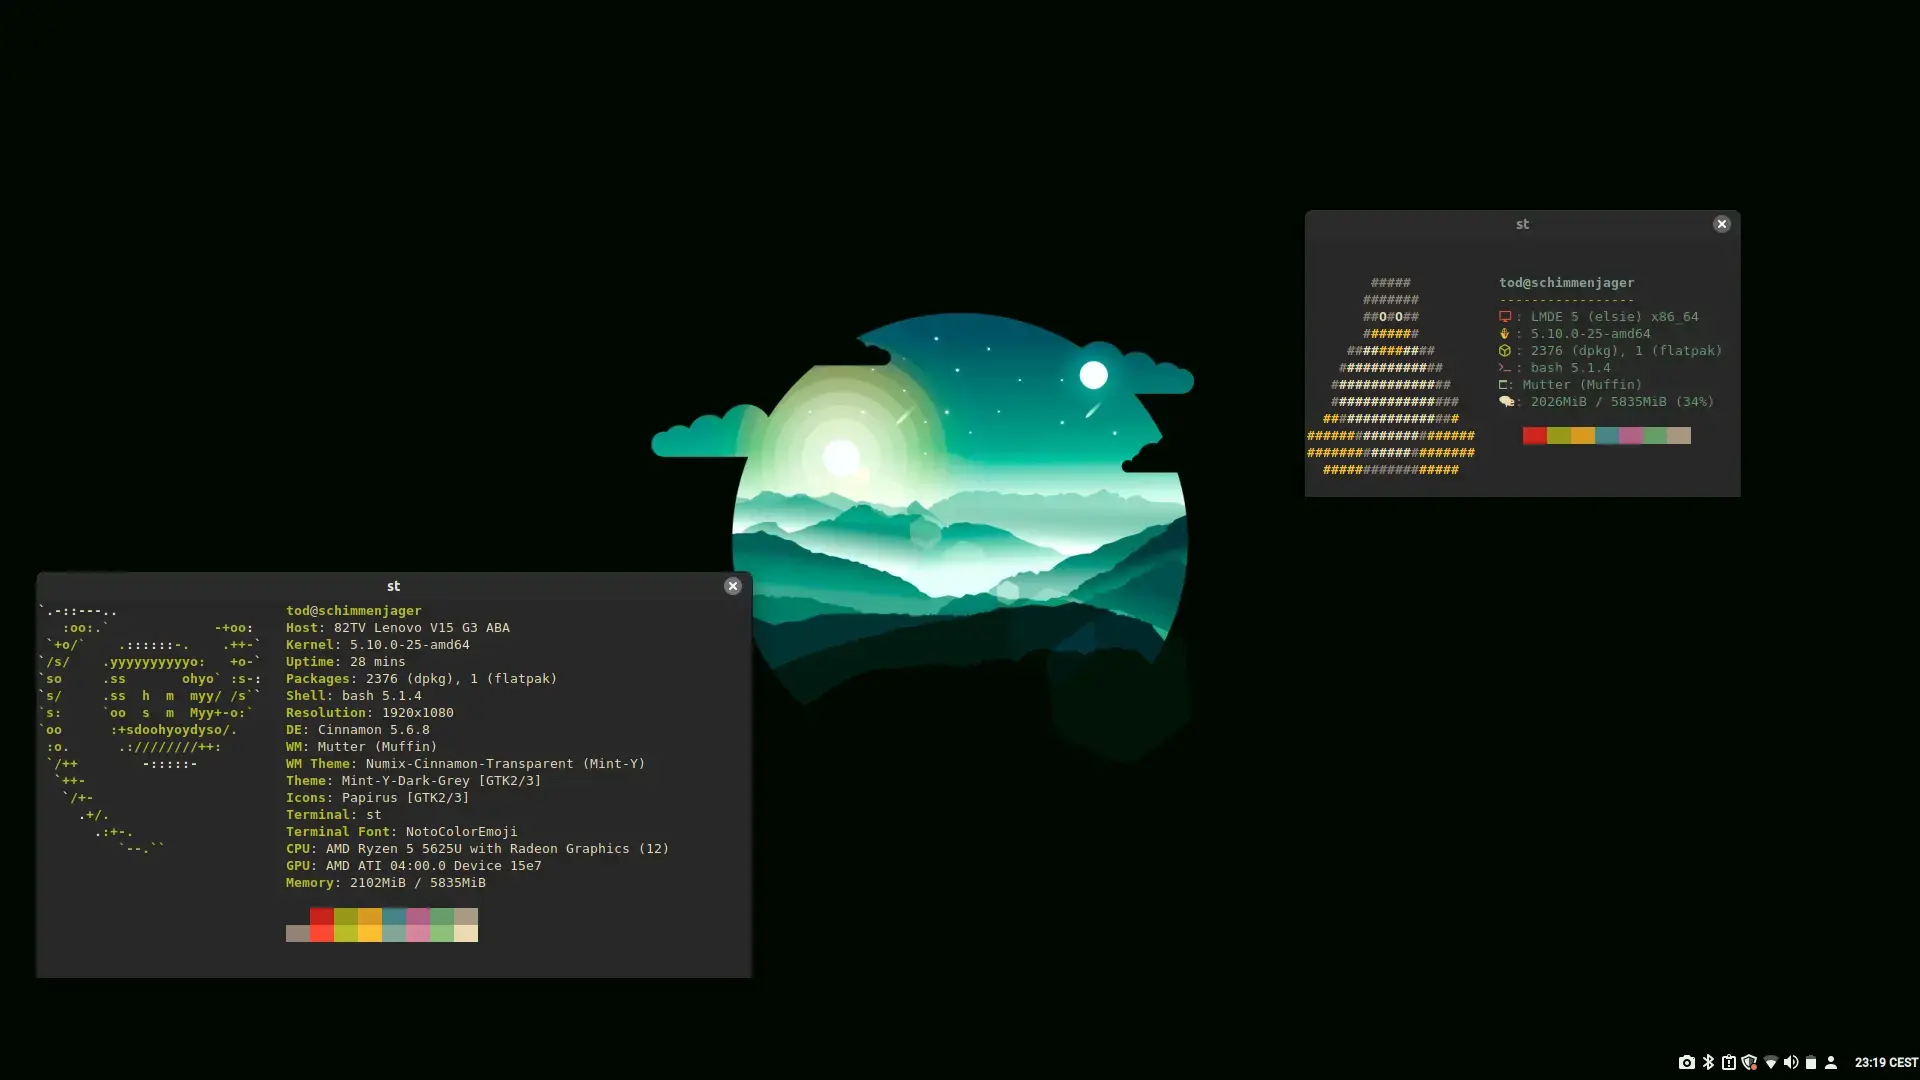Click the Bluetooth tray icon
The image size is (1920, 1080).
[1708, 1062]
